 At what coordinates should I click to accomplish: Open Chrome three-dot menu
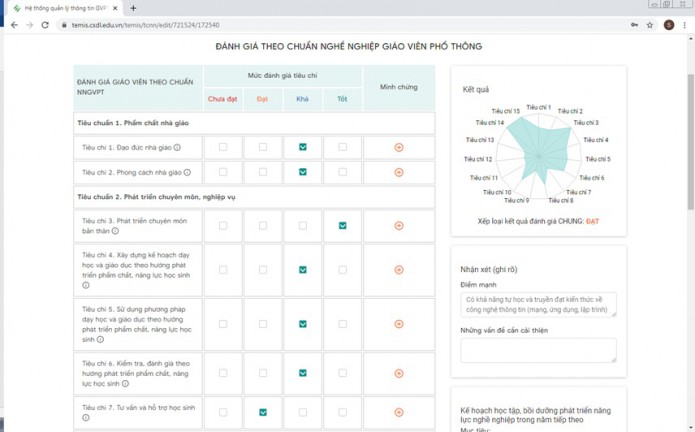click(x=685, y=25)
